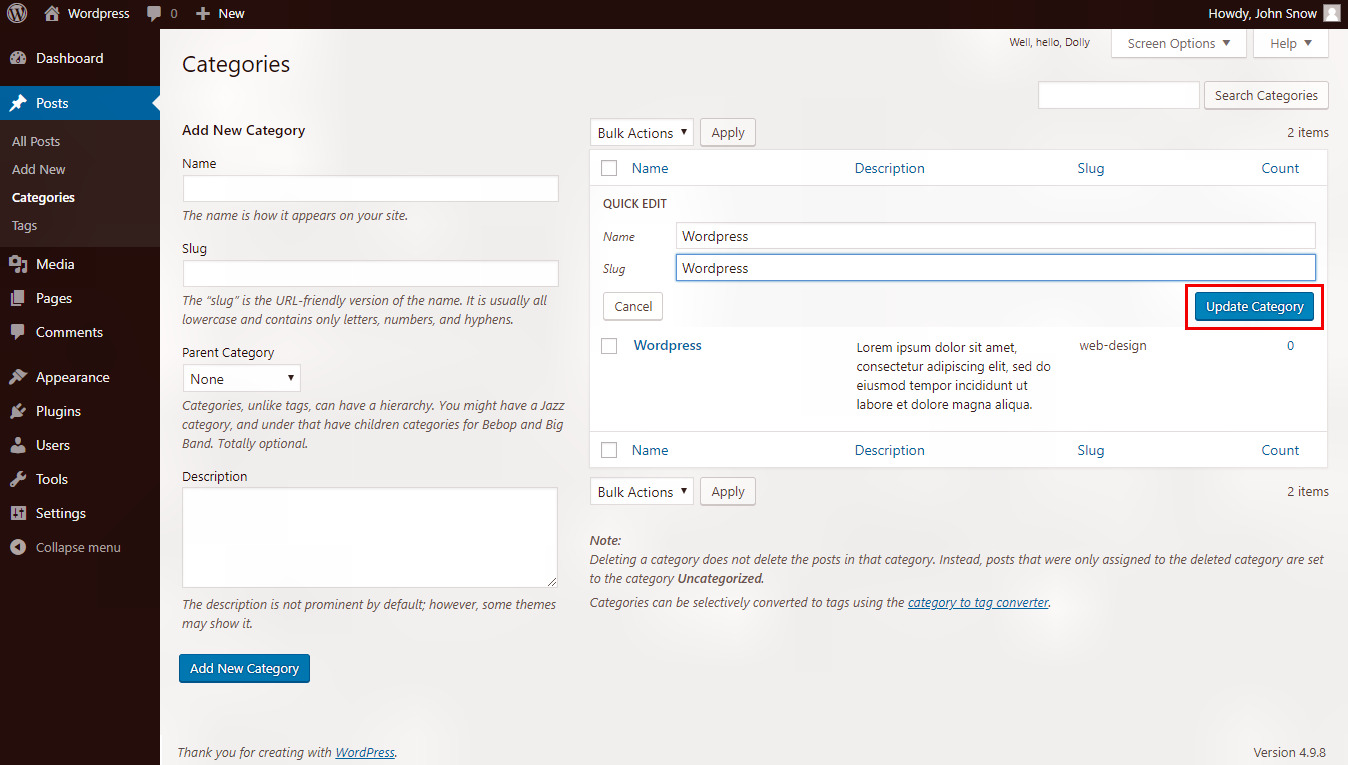The width and height of the screenshot is (1348, 765).
Task: Click the Dashboard gauge icon
Action: 18,58
